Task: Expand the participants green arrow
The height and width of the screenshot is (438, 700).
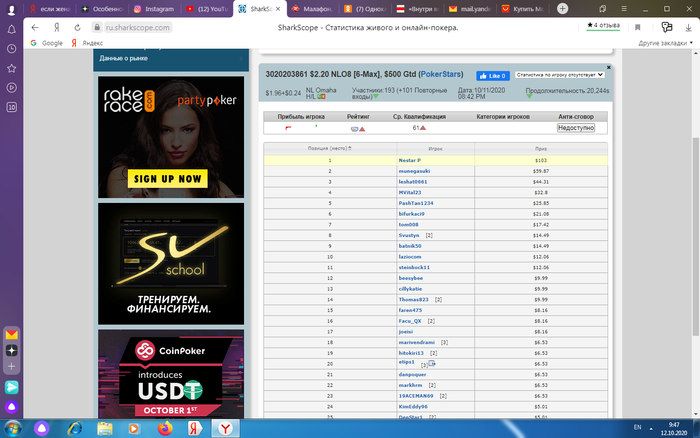Action: (x=376, y=96)
